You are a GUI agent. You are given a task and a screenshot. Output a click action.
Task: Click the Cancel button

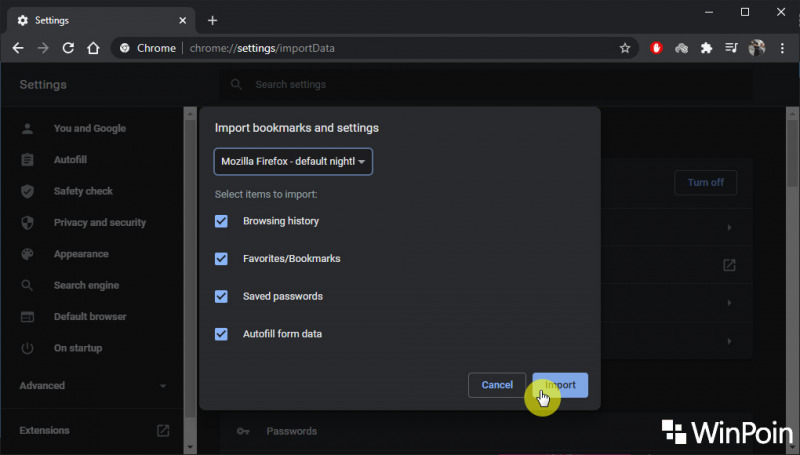pos(497,385)
